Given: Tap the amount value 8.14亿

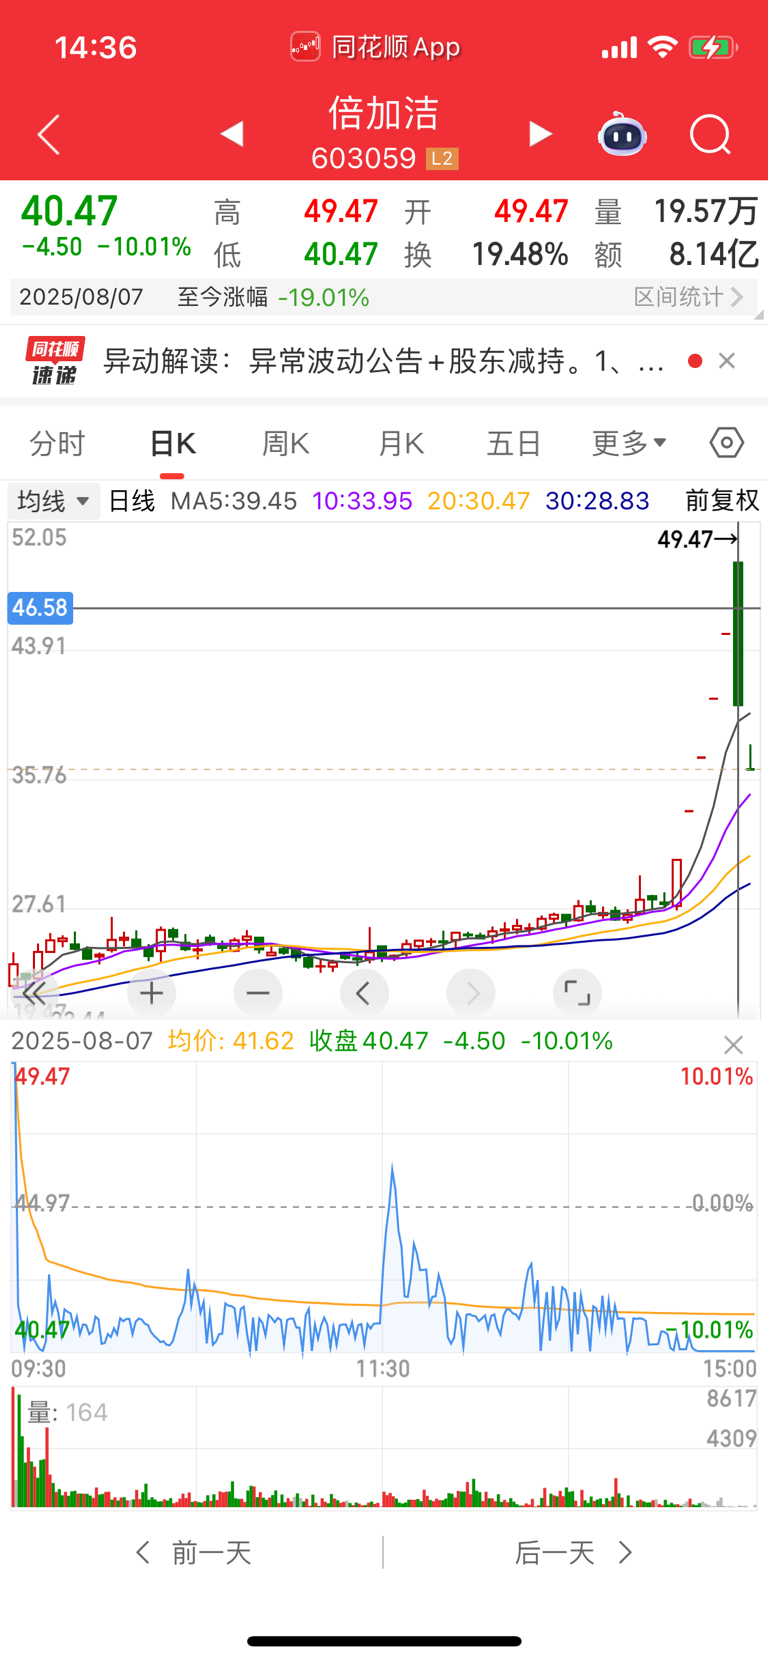Looking at the screenshot, I should coord(714,255).
